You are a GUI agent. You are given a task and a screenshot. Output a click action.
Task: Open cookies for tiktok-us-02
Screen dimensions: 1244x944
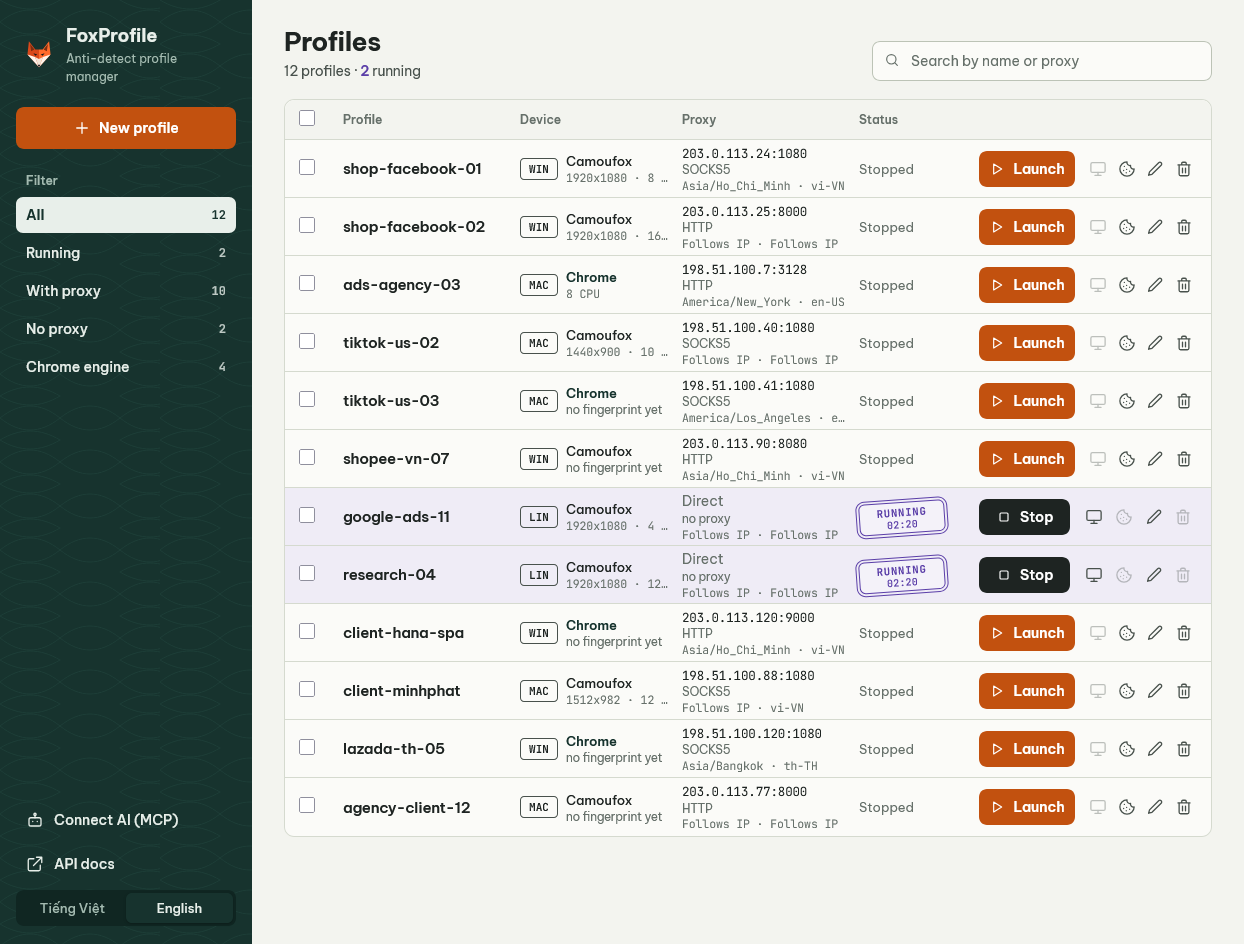coord(1126,343)
